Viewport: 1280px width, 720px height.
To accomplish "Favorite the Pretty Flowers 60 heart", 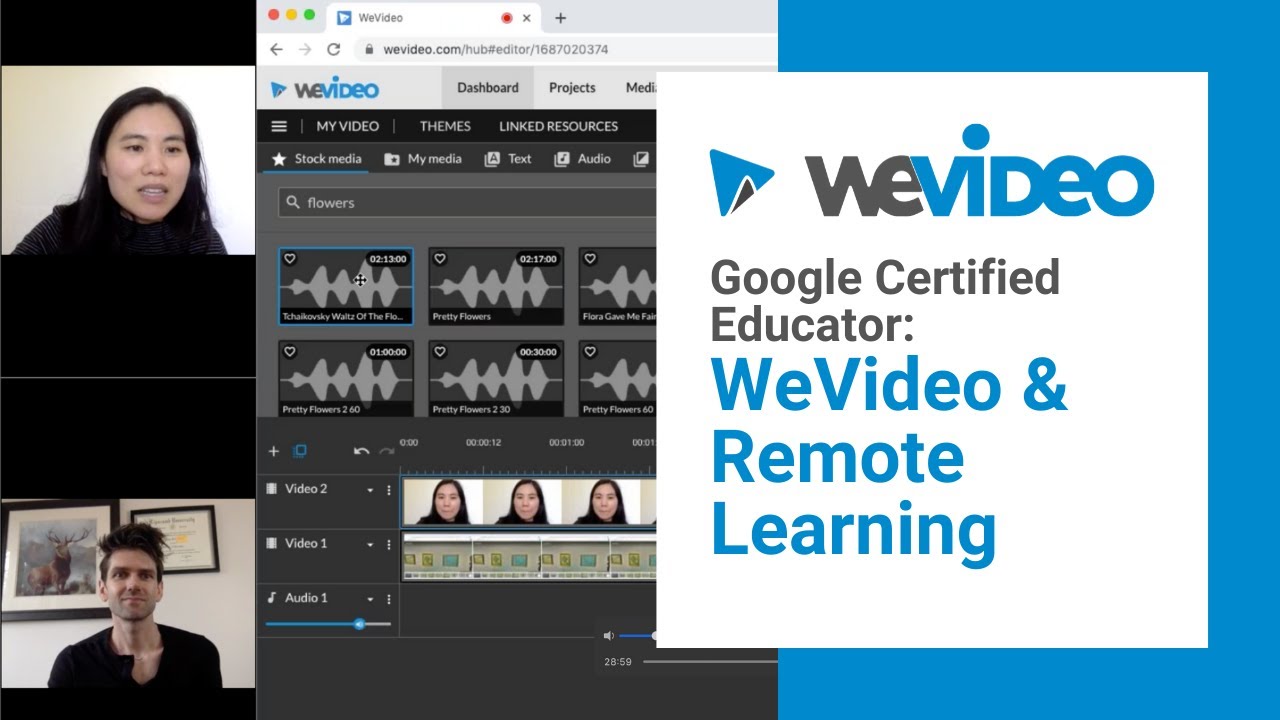I will click(590, 352).
